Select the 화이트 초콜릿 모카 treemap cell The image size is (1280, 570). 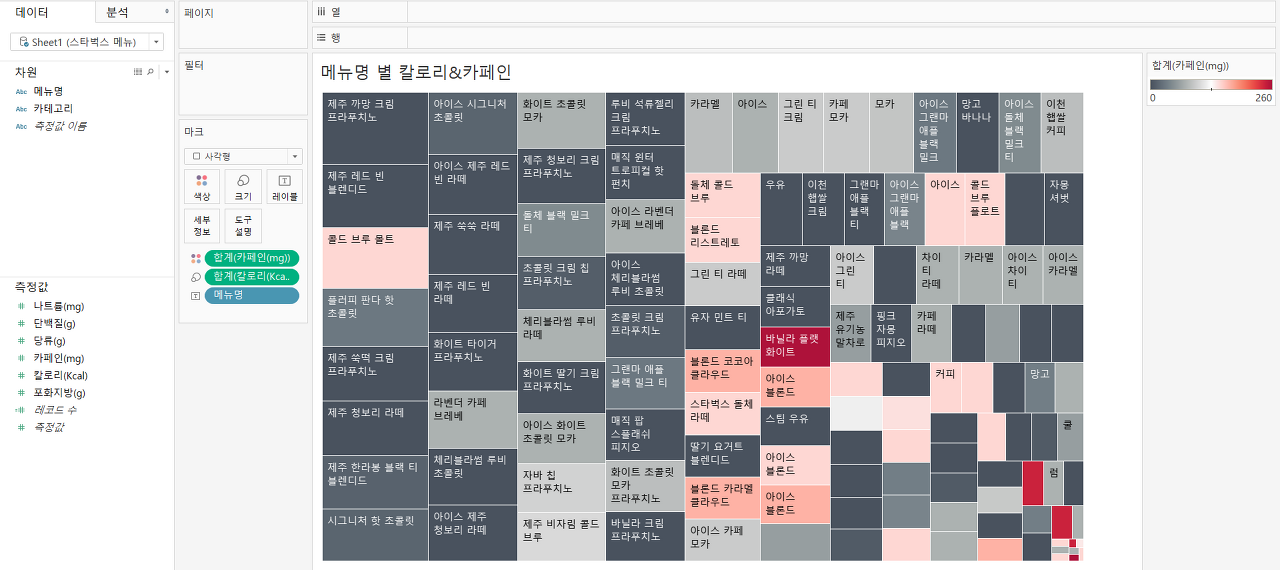(561, 121)
